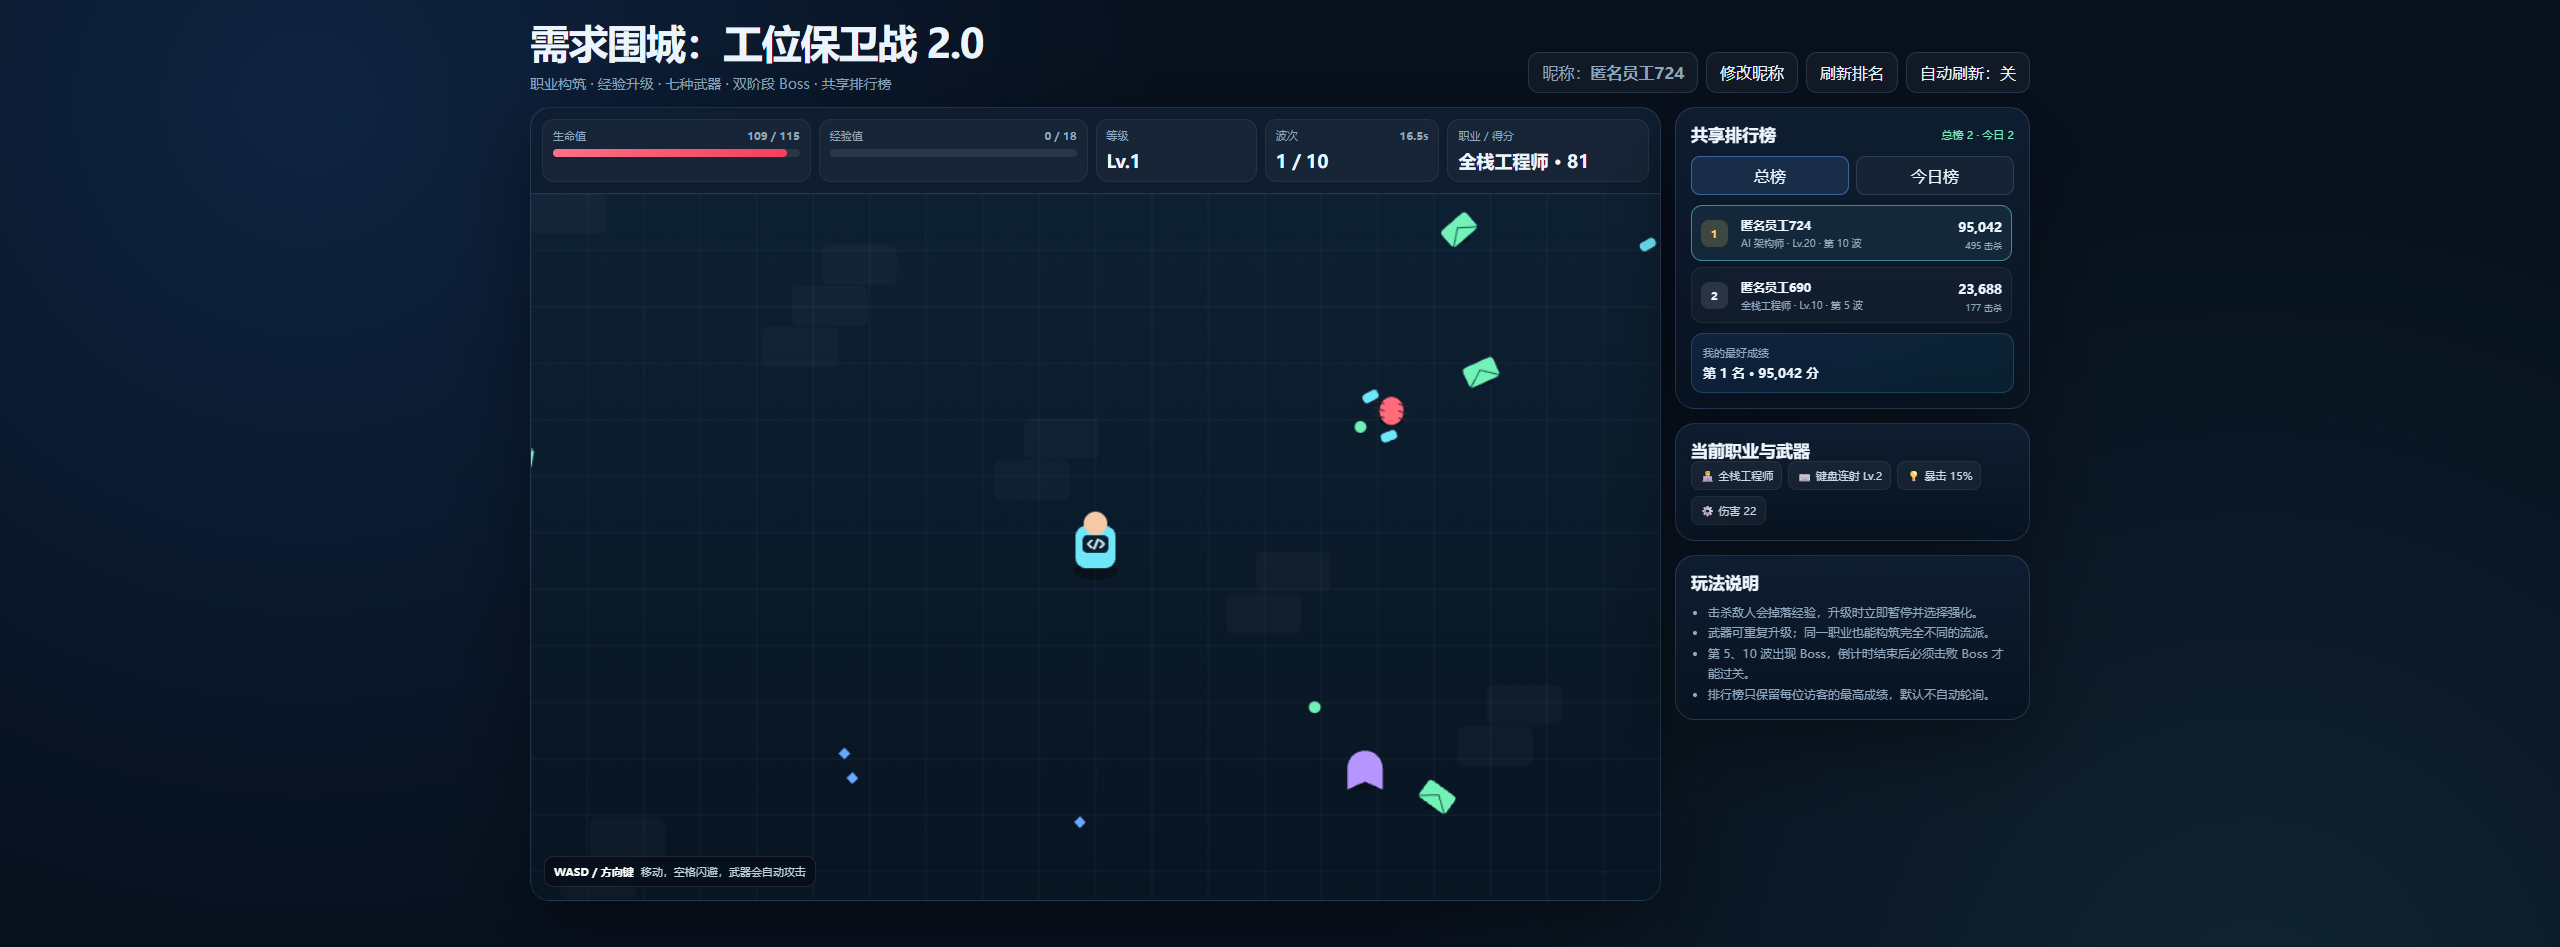Click the 我的最好成绩 score card
Screen dimensions: 2560x947
click(1851, 363)
